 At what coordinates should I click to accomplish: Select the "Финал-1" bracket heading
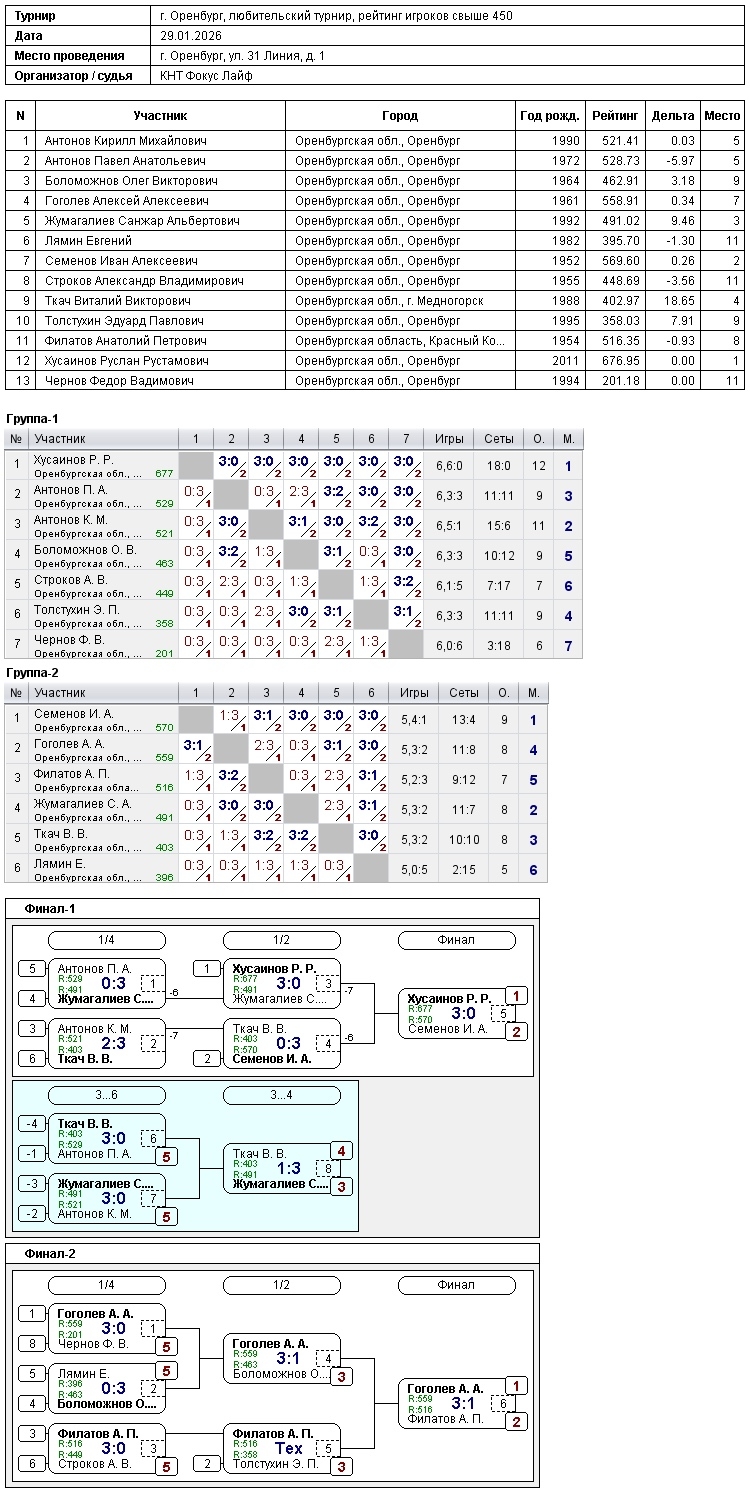[x=50, y=909]
